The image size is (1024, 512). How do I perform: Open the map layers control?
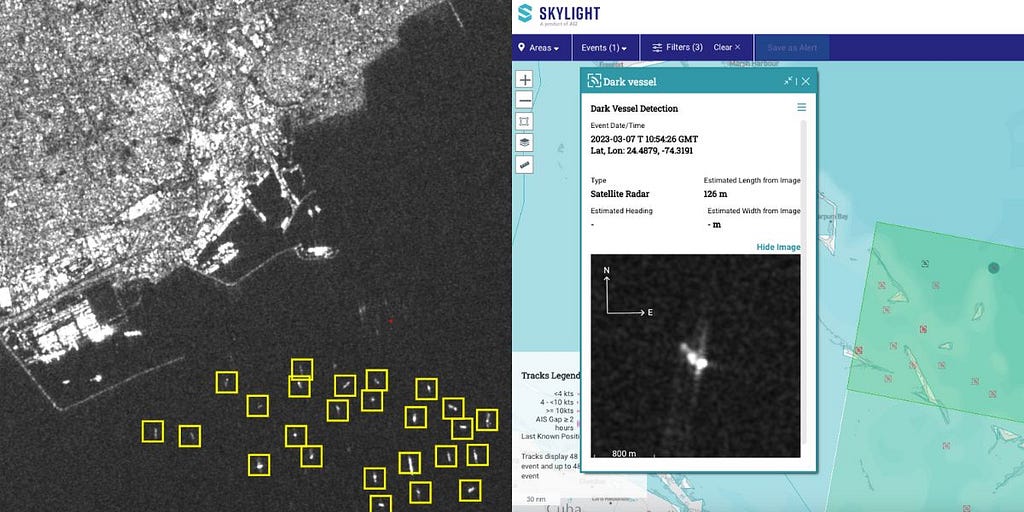(524, 143)
